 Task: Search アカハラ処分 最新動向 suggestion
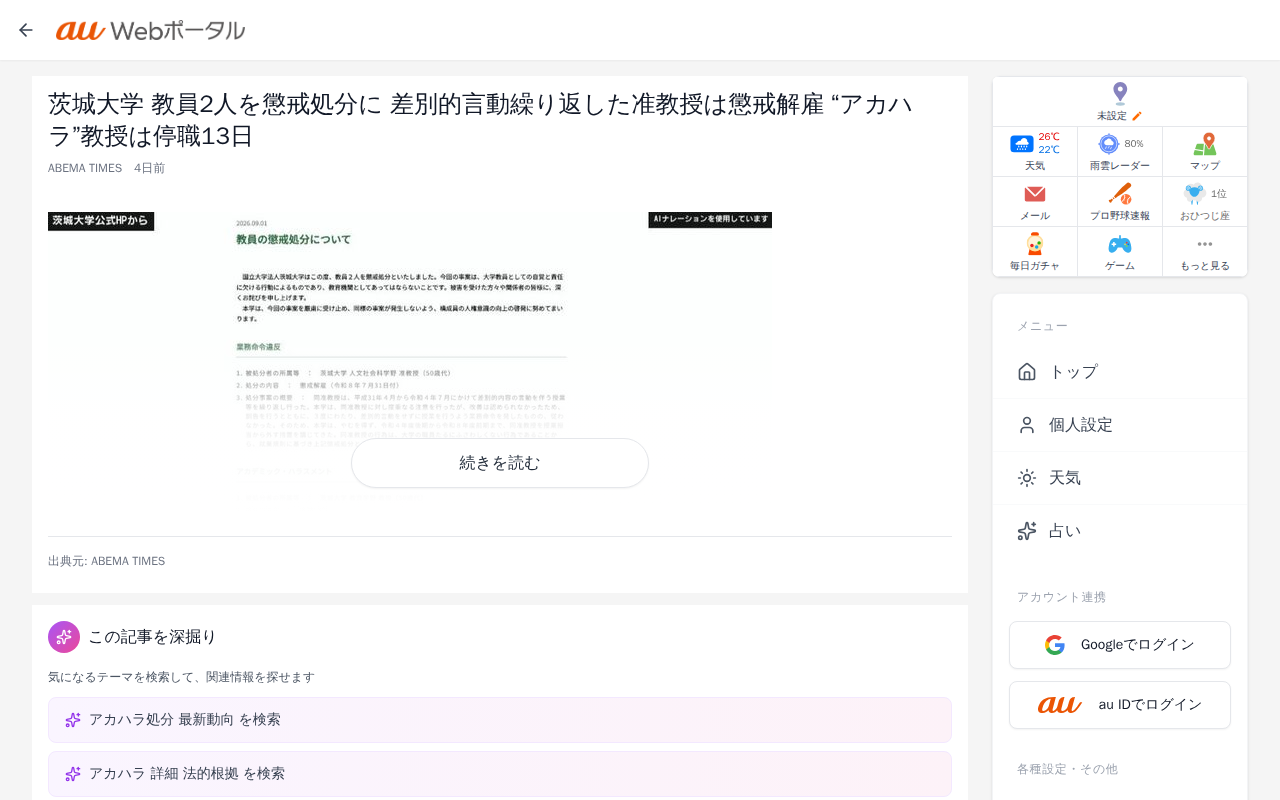(500, 720)
